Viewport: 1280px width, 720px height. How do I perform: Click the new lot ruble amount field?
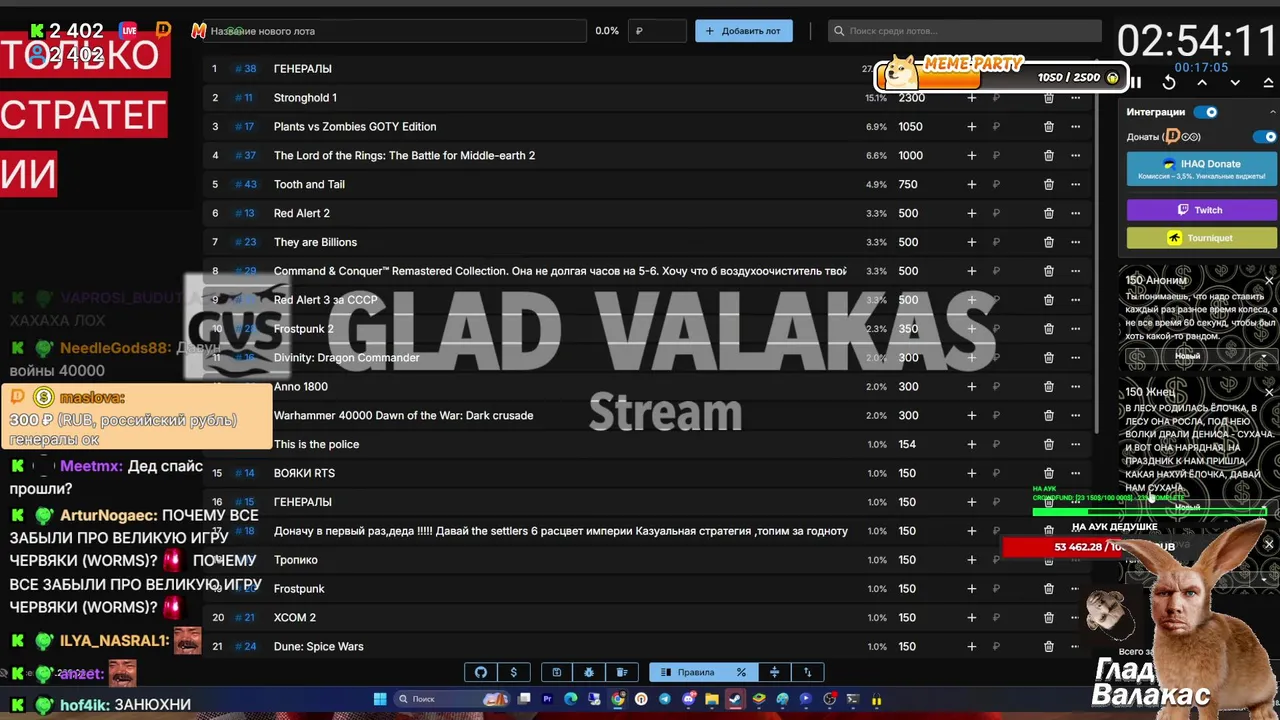(658, 31)
